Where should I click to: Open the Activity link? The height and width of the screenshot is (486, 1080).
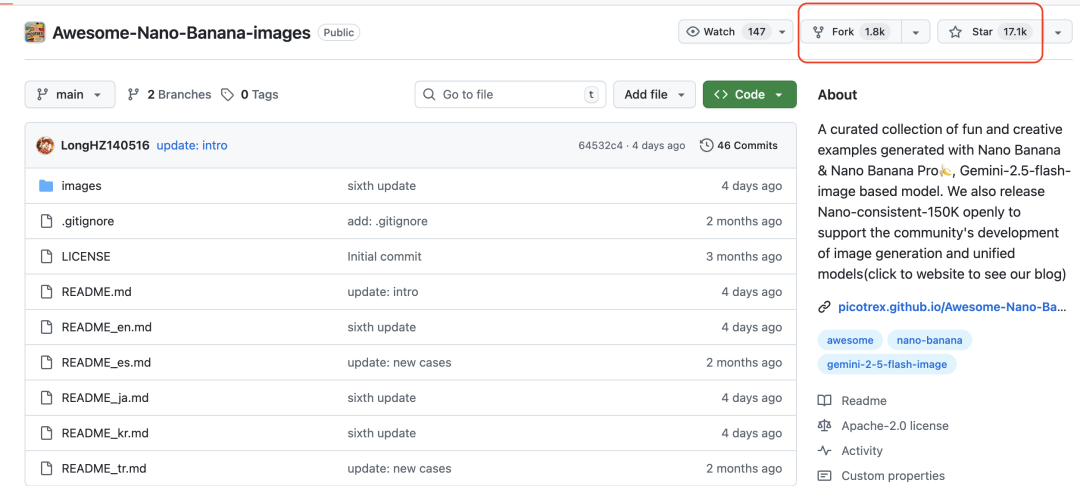point(862,451)
